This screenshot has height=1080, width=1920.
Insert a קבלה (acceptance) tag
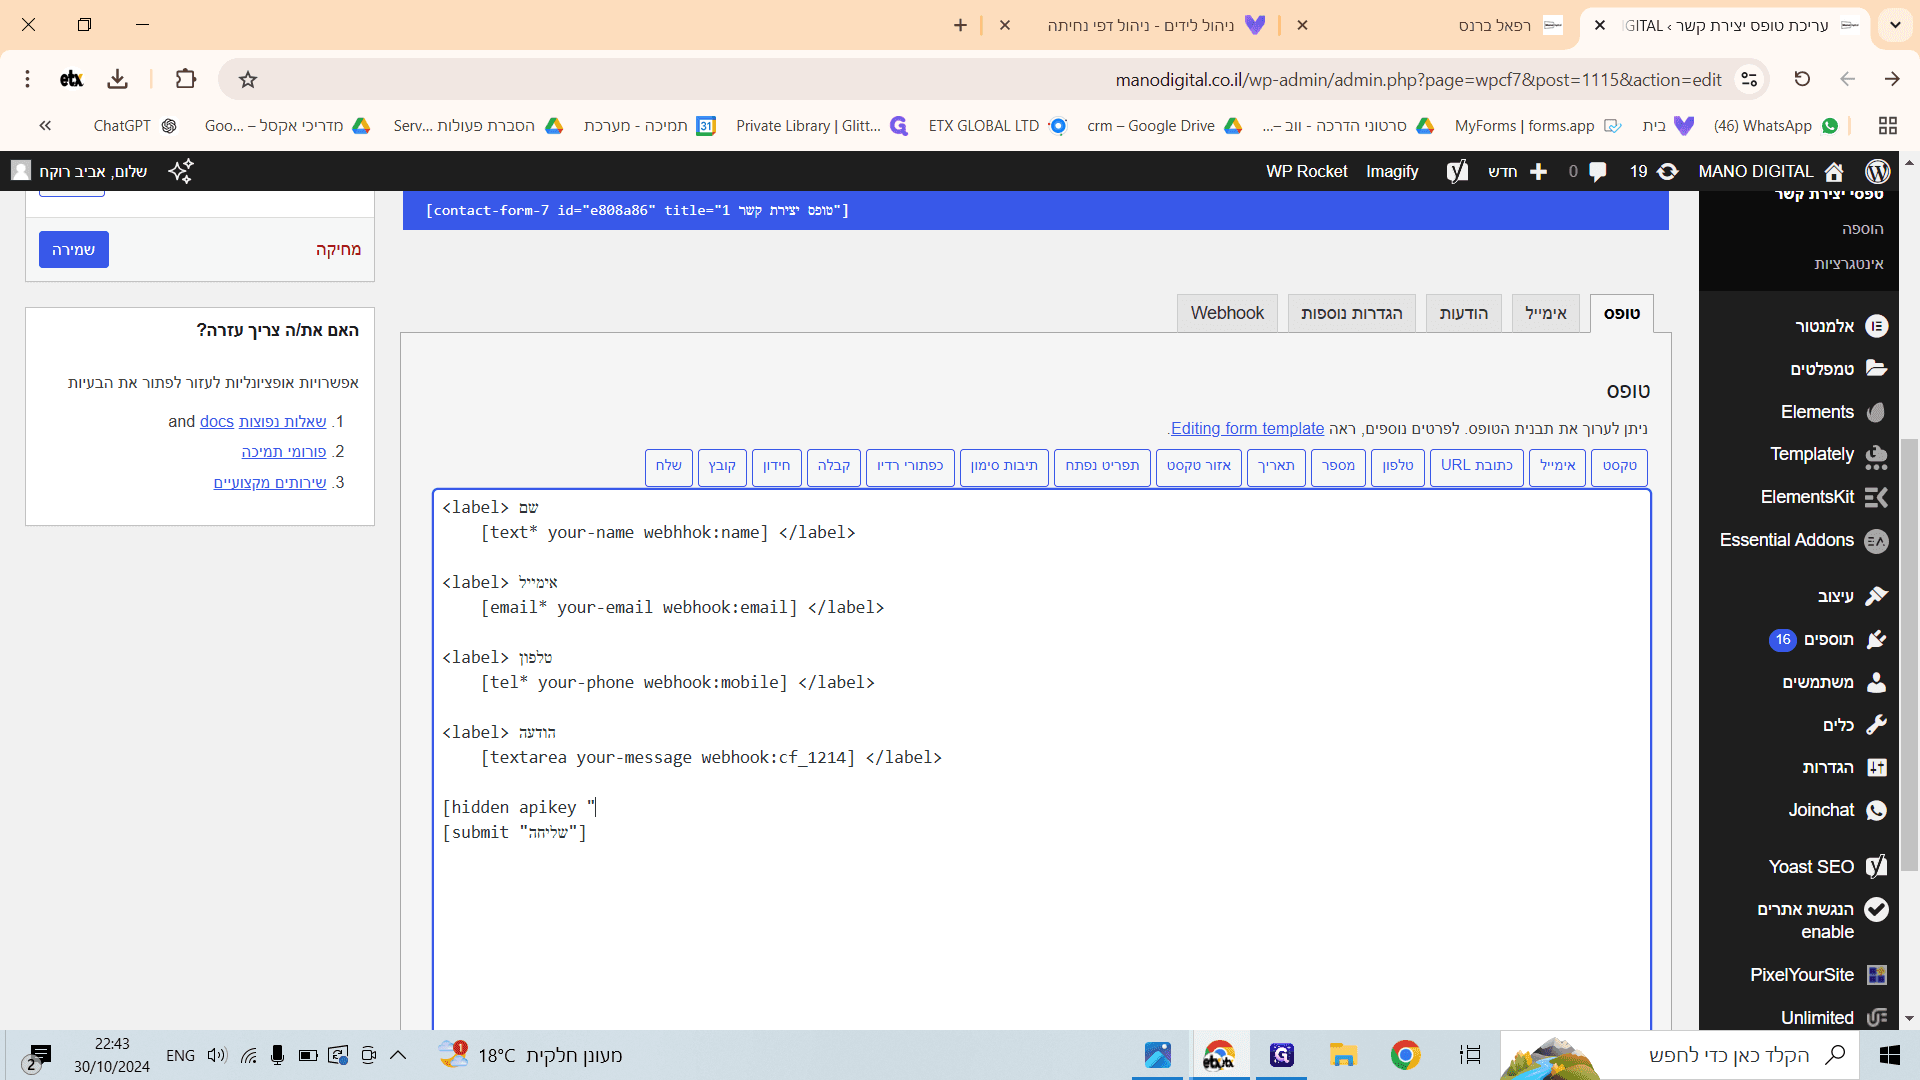(x=834, y=467)
